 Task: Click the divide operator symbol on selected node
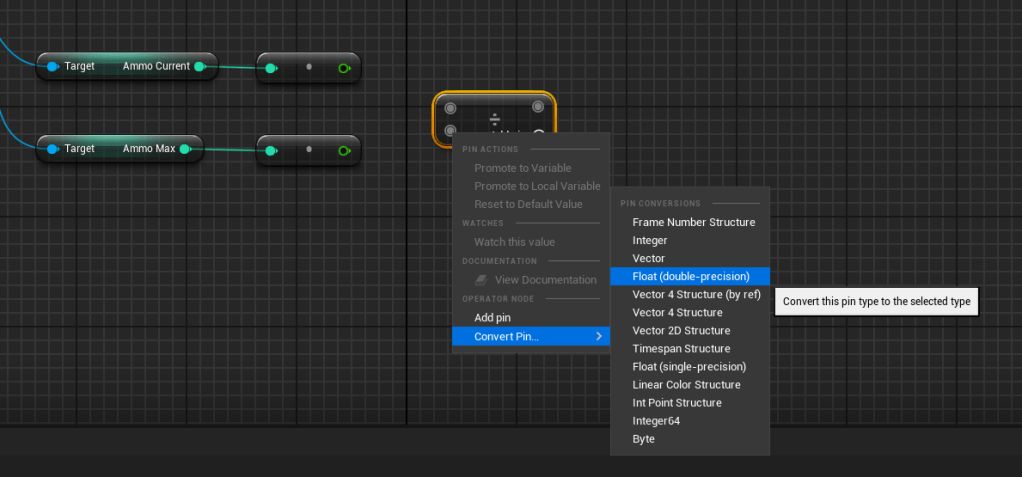click(494, 120)
